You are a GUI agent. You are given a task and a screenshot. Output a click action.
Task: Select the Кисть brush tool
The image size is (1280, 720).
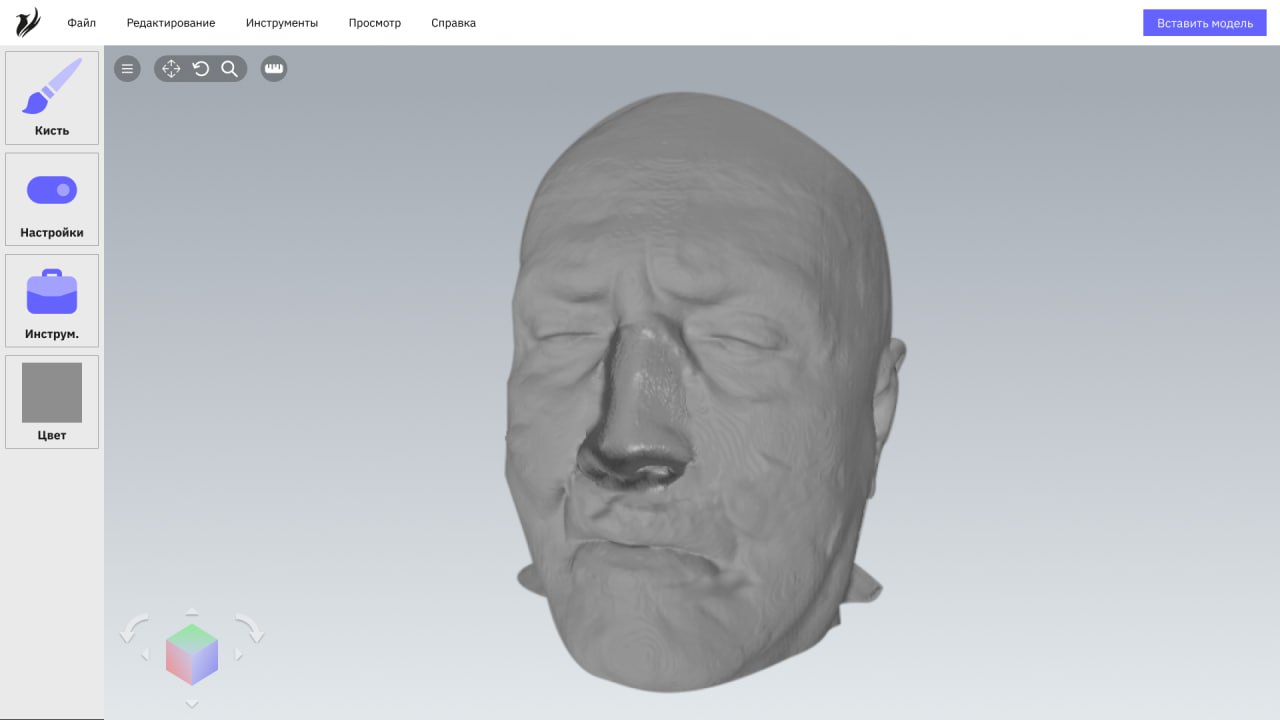[x=52, y=98]
